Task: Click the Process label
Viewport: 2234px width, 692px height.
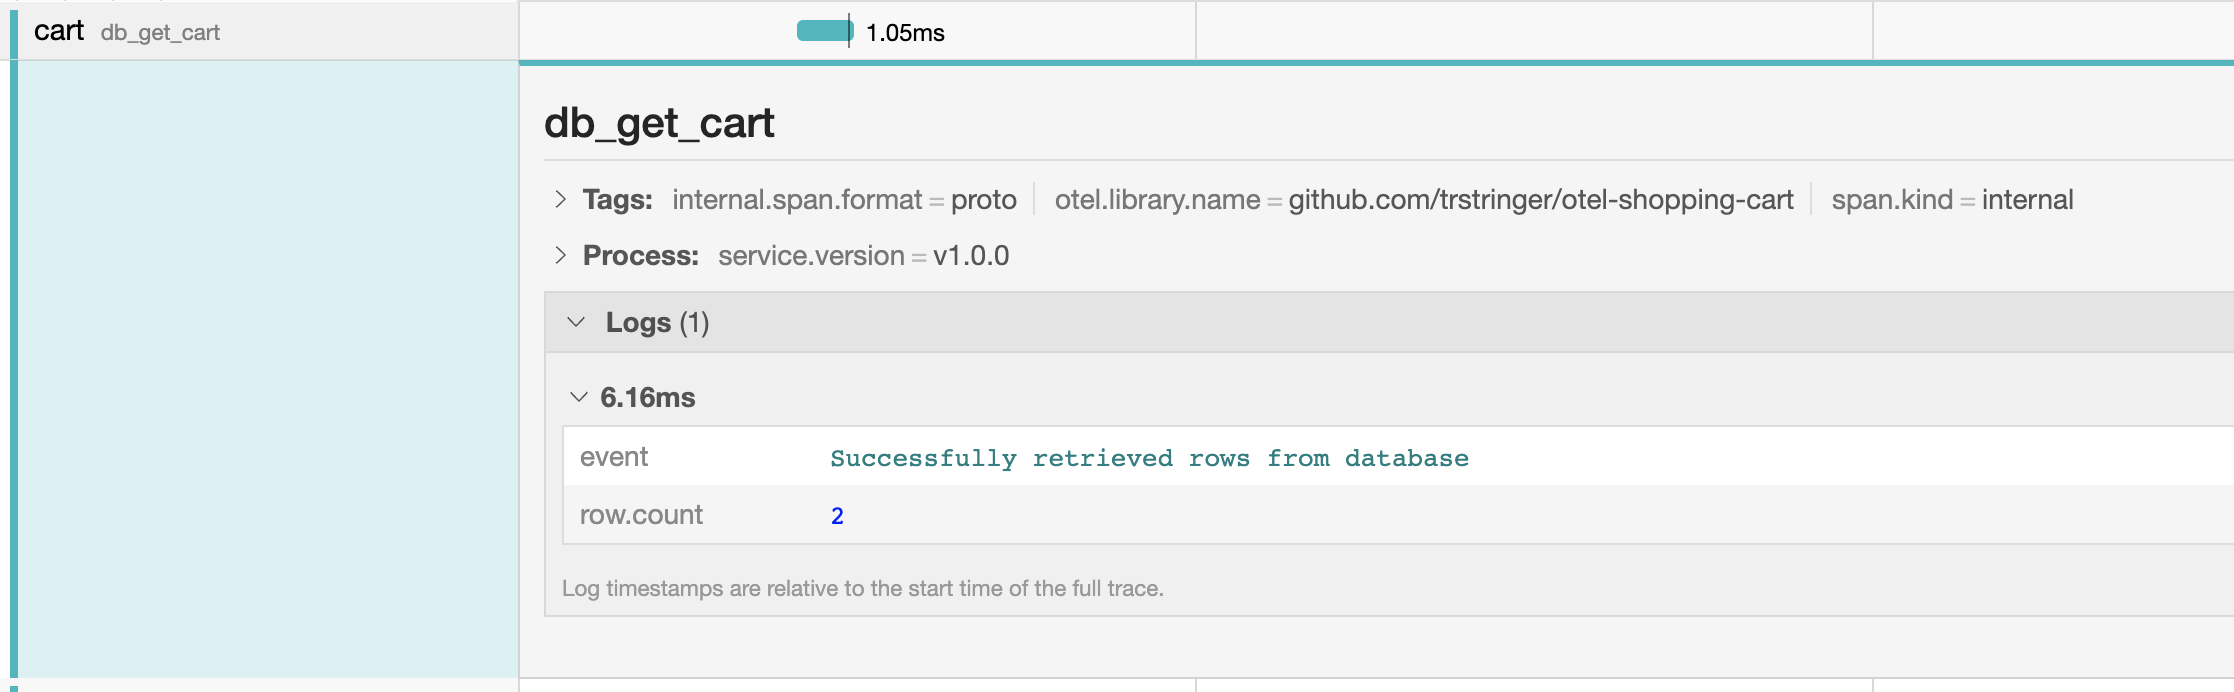Action: (640, 256)
